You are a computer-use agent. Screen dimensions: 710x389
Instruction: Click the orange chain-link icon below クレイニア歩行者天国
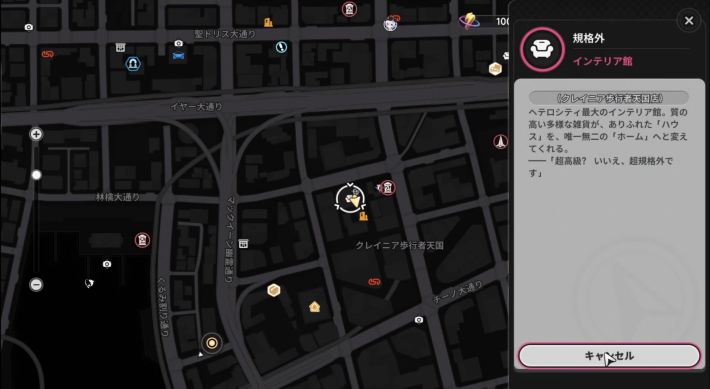(374, 282)
